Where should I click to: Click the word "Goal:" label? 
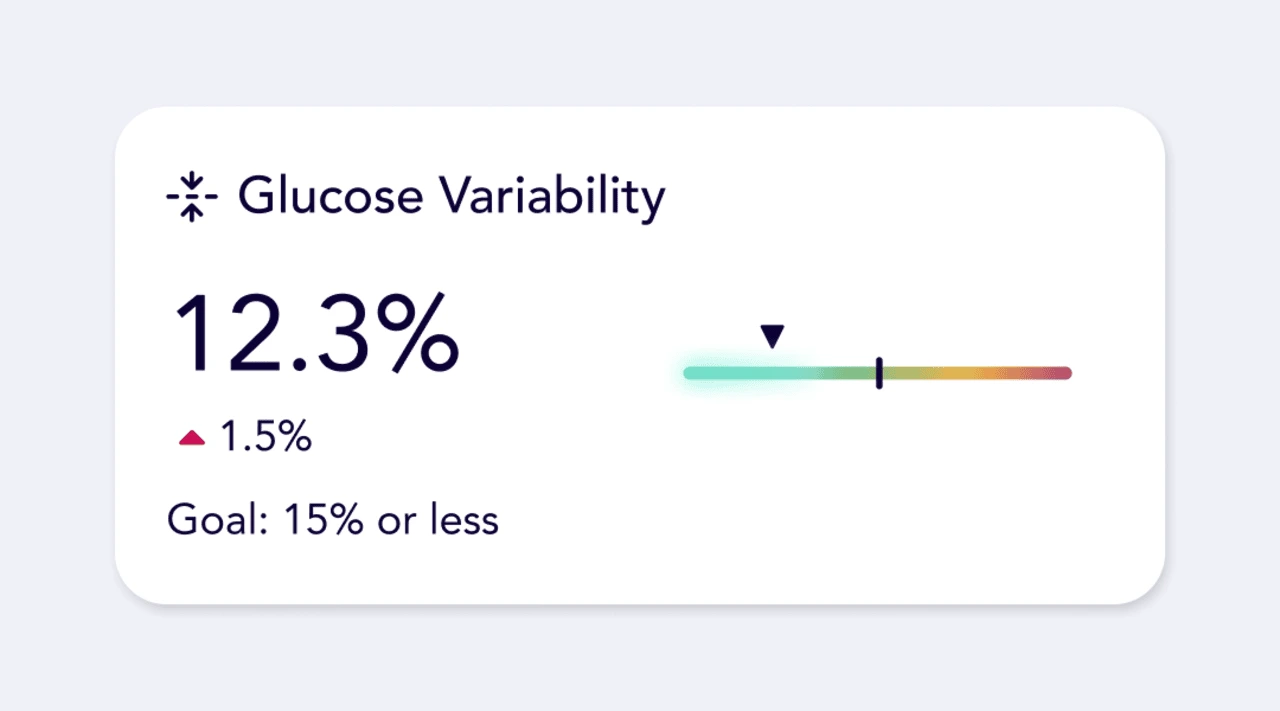[x=219, y=520]
